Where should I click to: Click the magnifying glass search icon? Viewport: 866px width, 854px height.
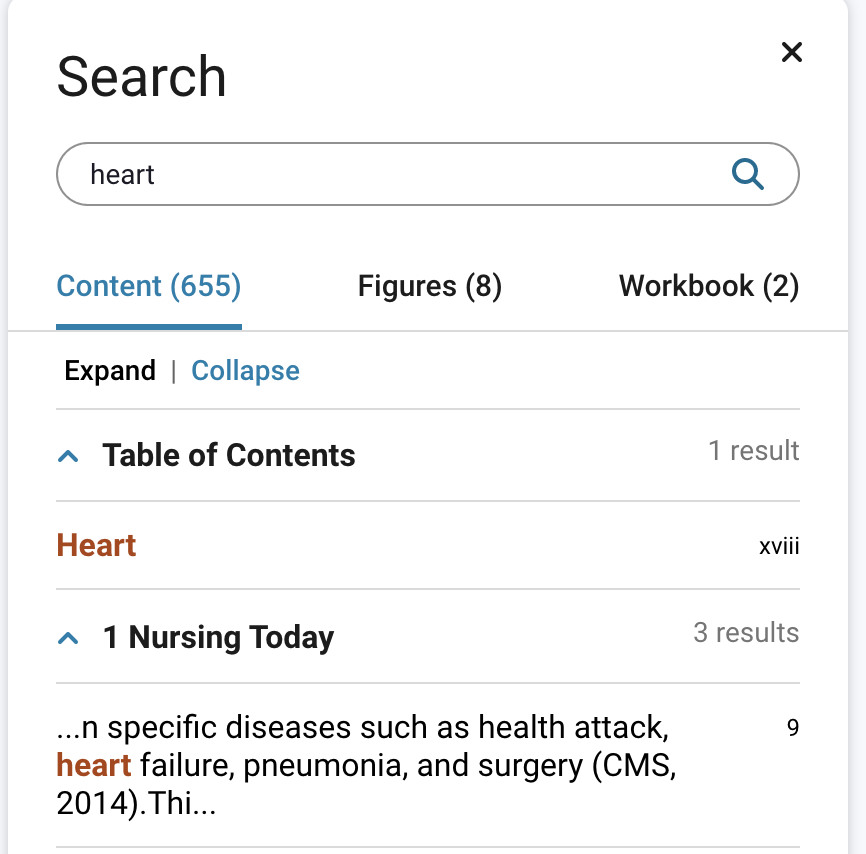(x=746, y=173)
